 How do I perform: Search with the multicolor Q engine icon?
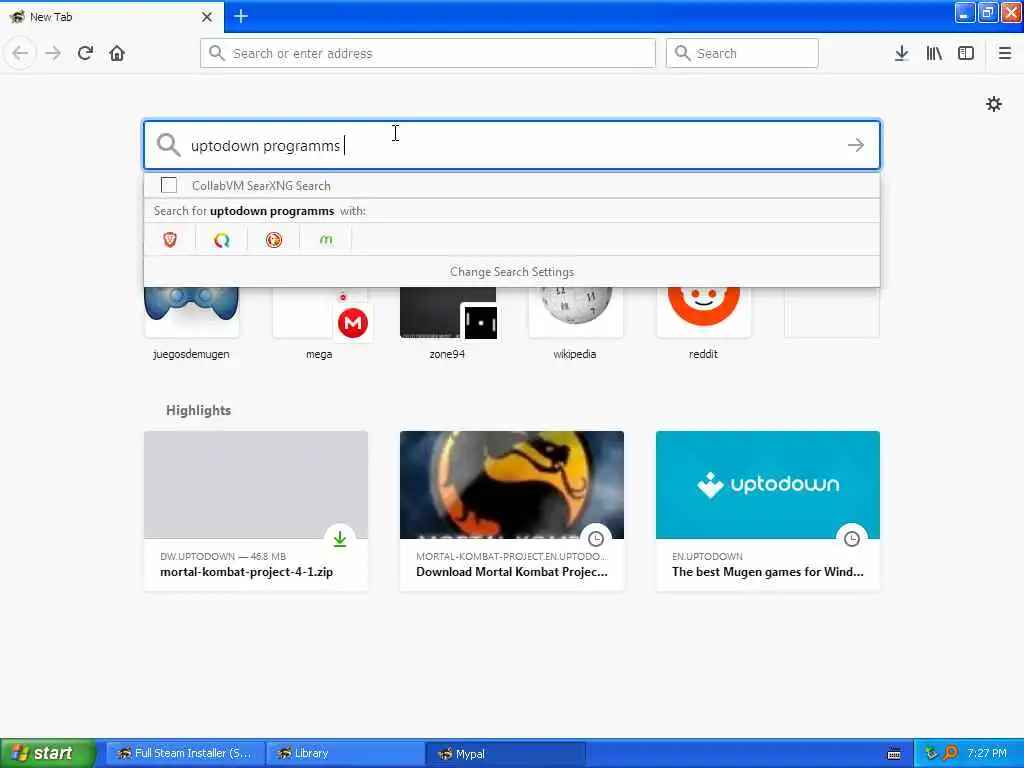pos(222,240)
